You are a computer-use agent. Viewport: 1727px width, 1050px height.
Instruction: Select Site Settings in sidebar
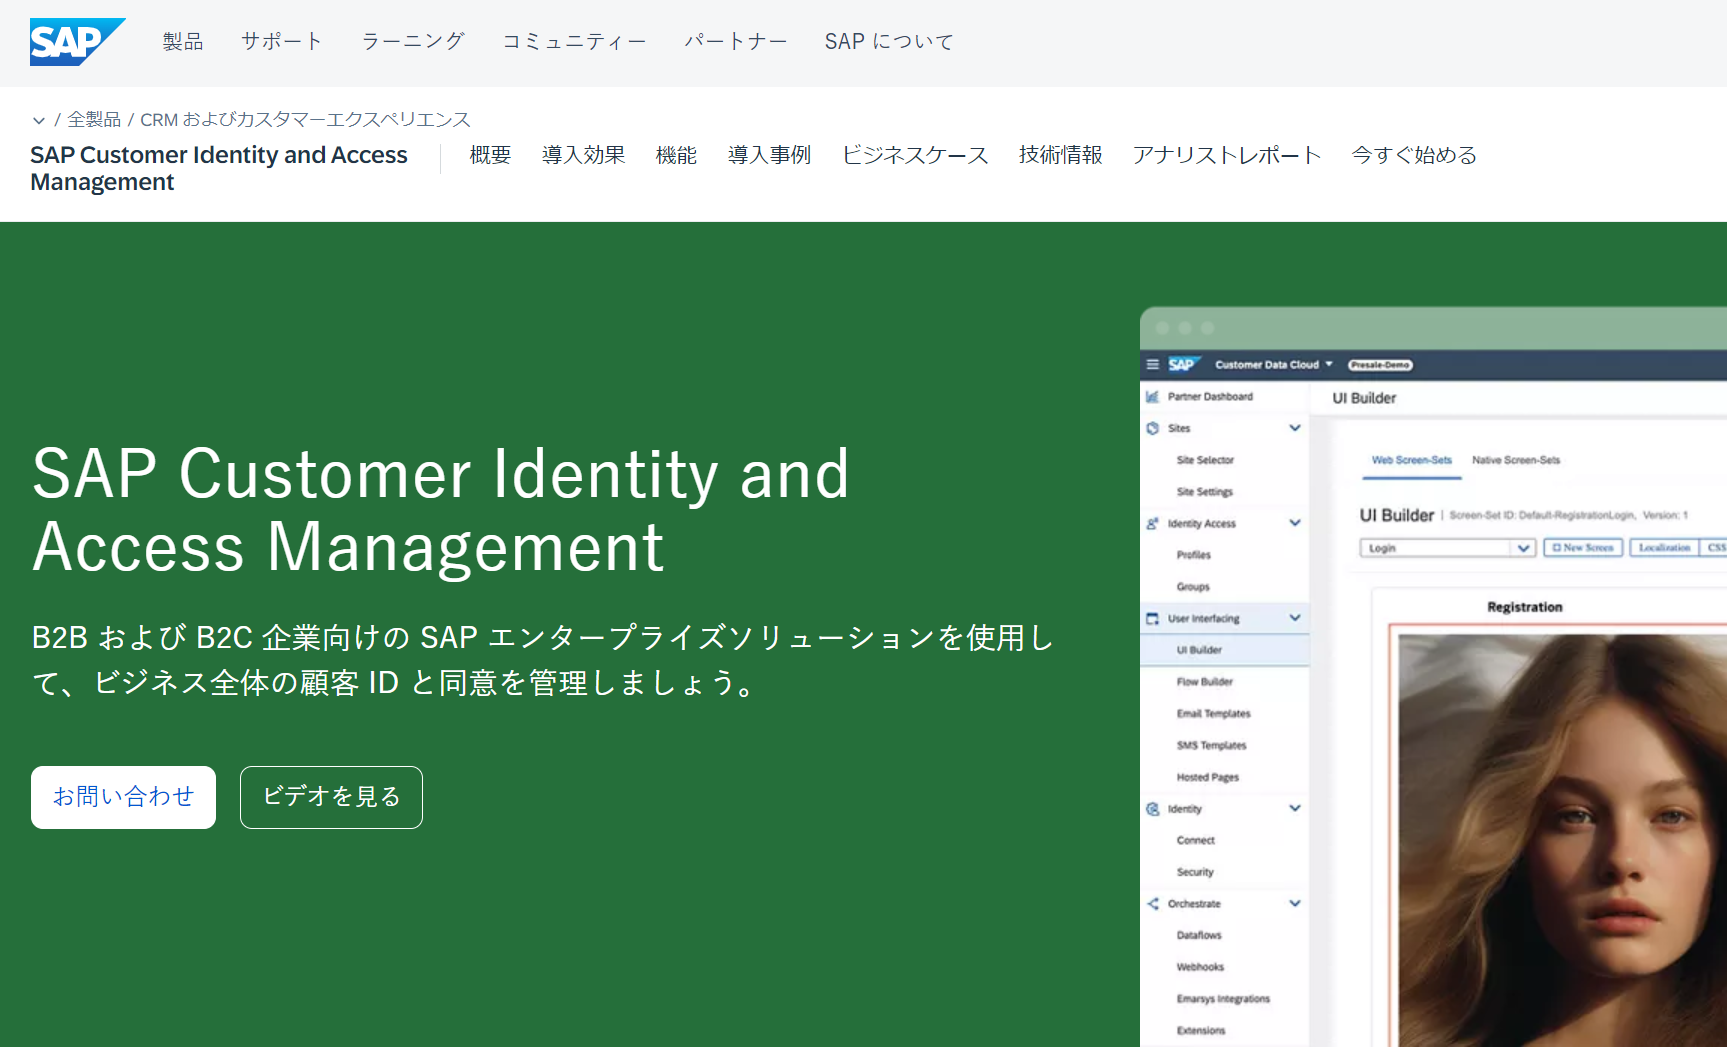[x=1204, y=492]
